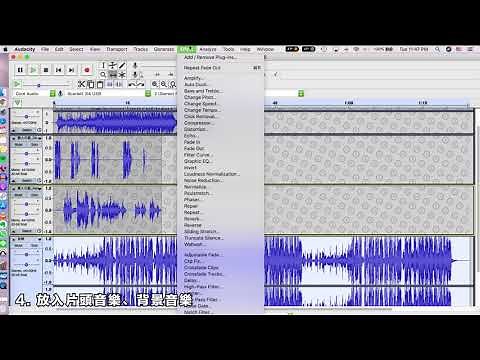Viewport: 480px width, 360px height.
Task: Select the Multi-Tool asterisk icon
Action: [x=122, y=75]
